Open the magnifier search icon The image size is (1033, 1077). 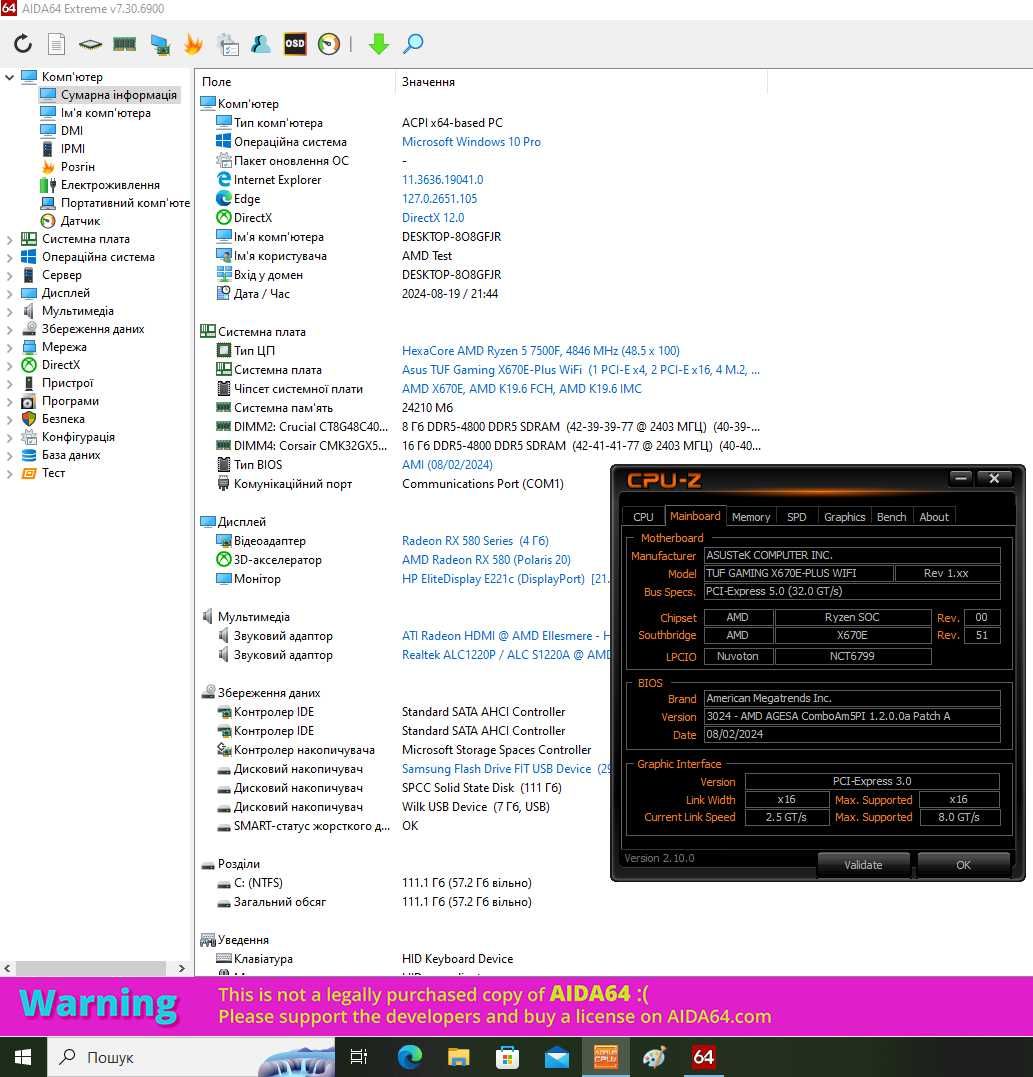(x=413, y=44)
